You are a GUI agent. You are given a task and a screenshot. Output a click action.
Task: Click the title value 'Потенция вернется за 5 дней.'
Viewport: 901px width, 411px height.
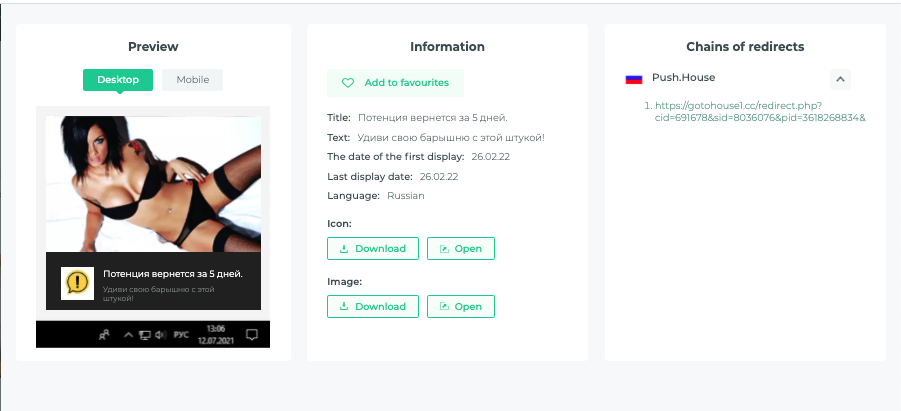pyautogui.click(x=433, y=118)
